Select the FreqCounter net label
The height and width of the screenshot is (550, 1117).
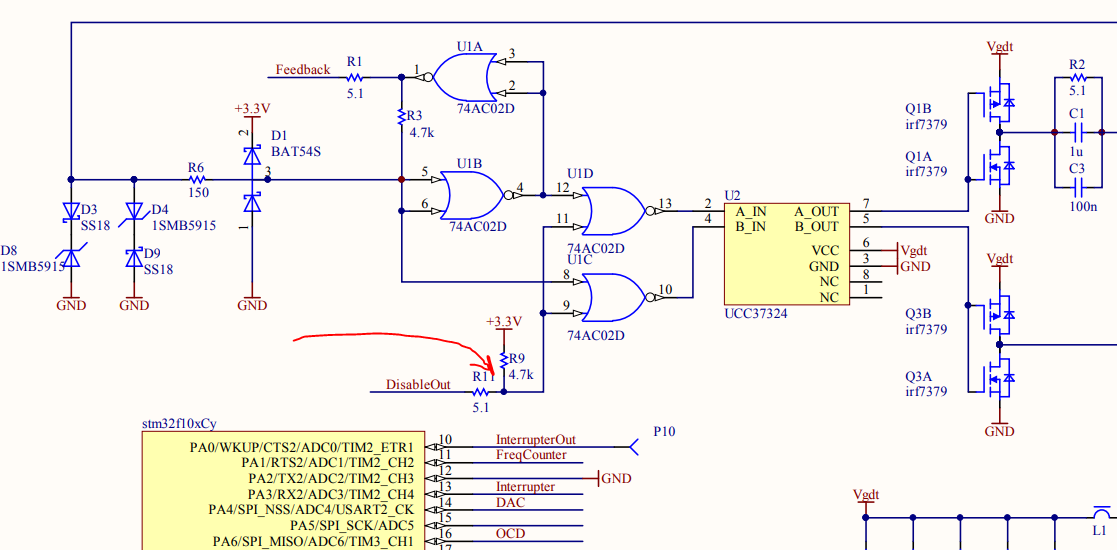click(531, 455)
